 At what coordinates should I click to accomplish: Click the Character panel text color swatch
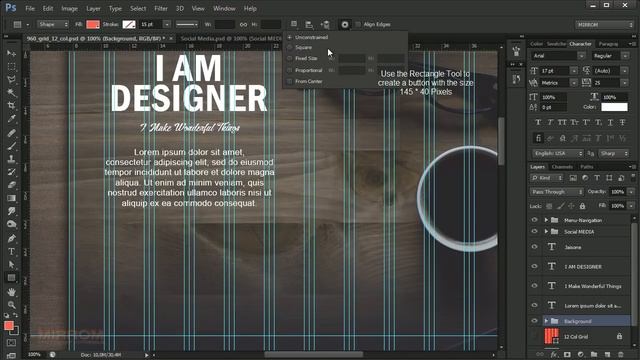(614, 107)
